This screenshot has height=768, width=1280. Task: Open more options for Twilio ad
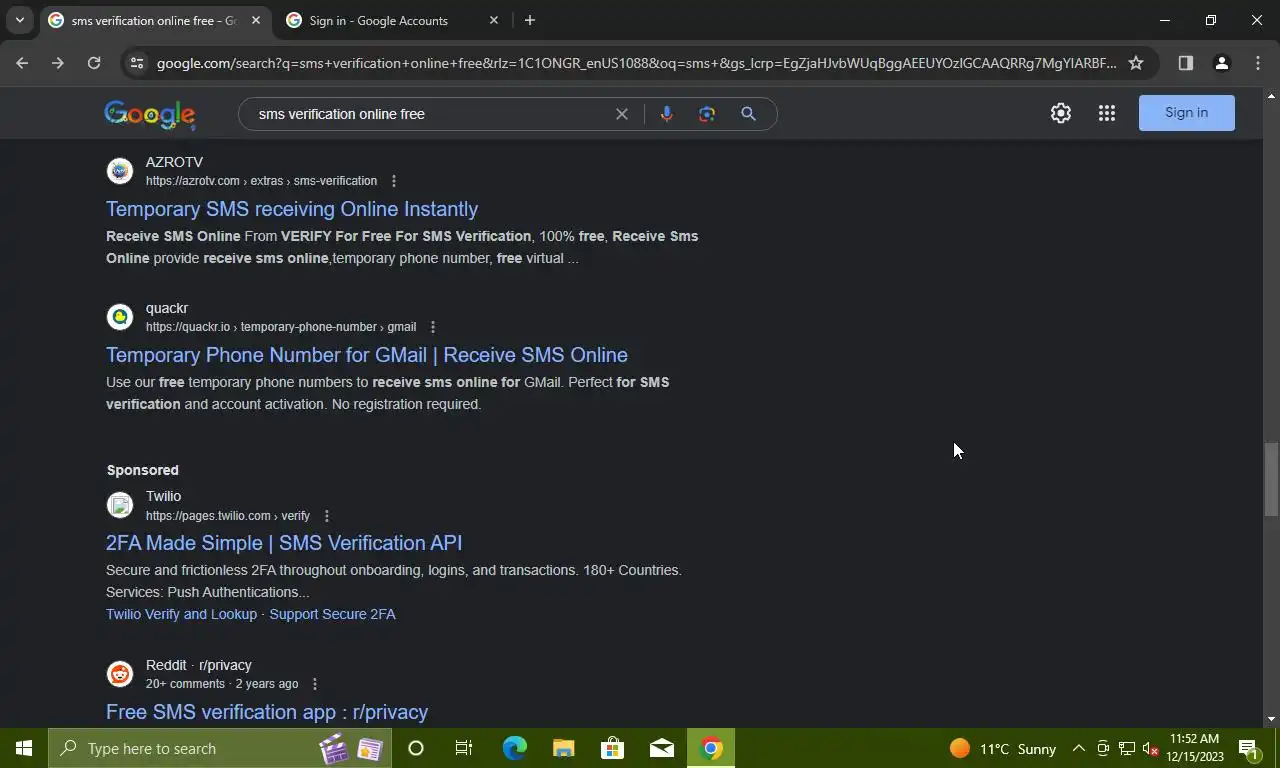tap(326, 516)
